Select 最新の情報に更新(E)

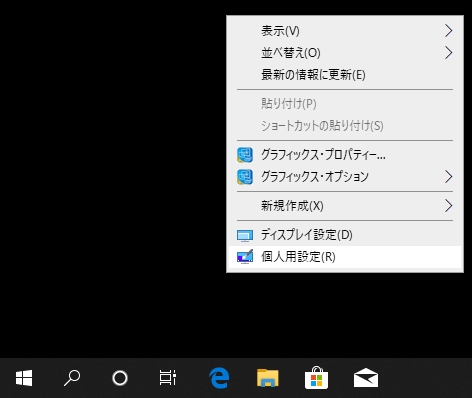point(345,75)
